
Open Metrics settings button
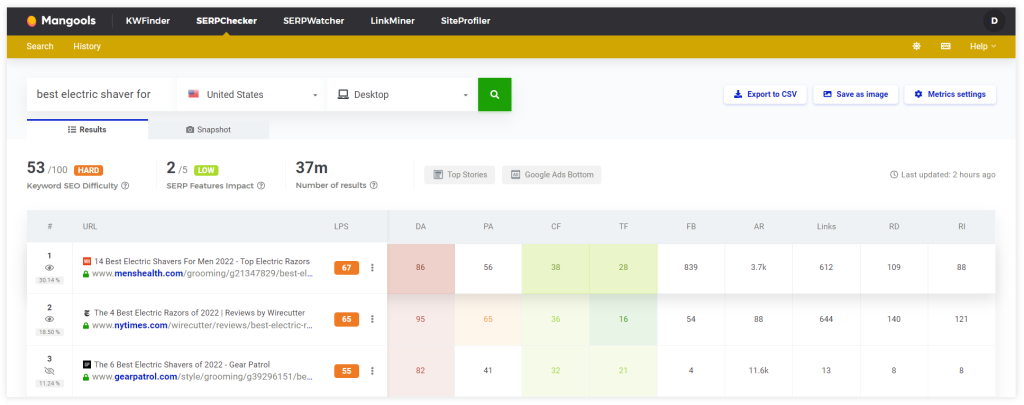pos(949,94)
